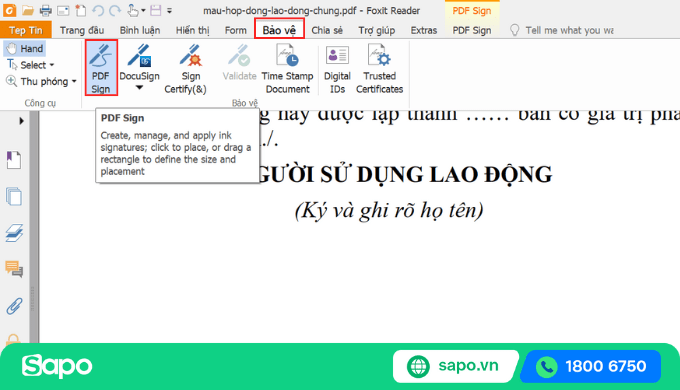Create a new PDF from the blank page icon
The height and width of the screenshot is (390, 680).
click(81, 10)
